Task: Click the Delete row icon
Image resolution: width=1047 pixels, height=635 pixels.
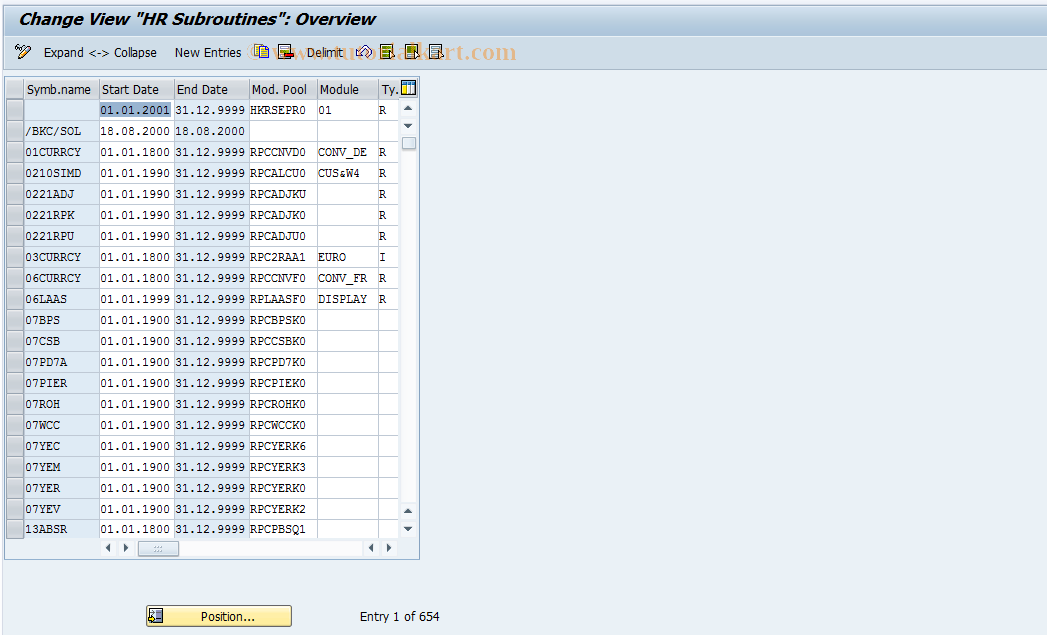Action: (286, 51)
